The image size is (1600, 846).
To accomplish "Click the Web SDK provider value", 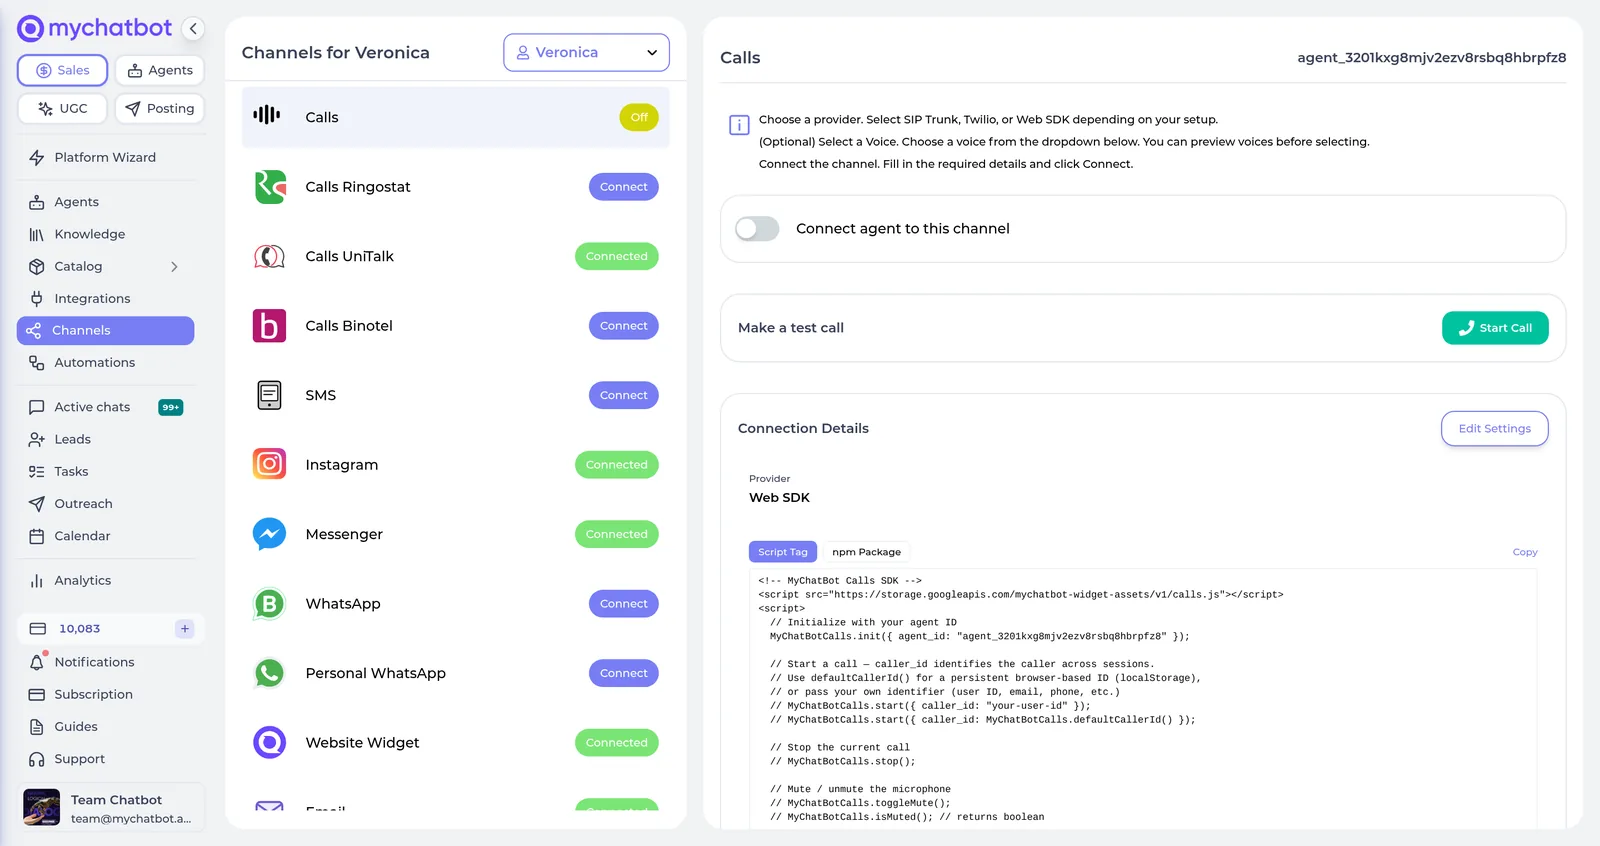I will [x=780, y=497].
